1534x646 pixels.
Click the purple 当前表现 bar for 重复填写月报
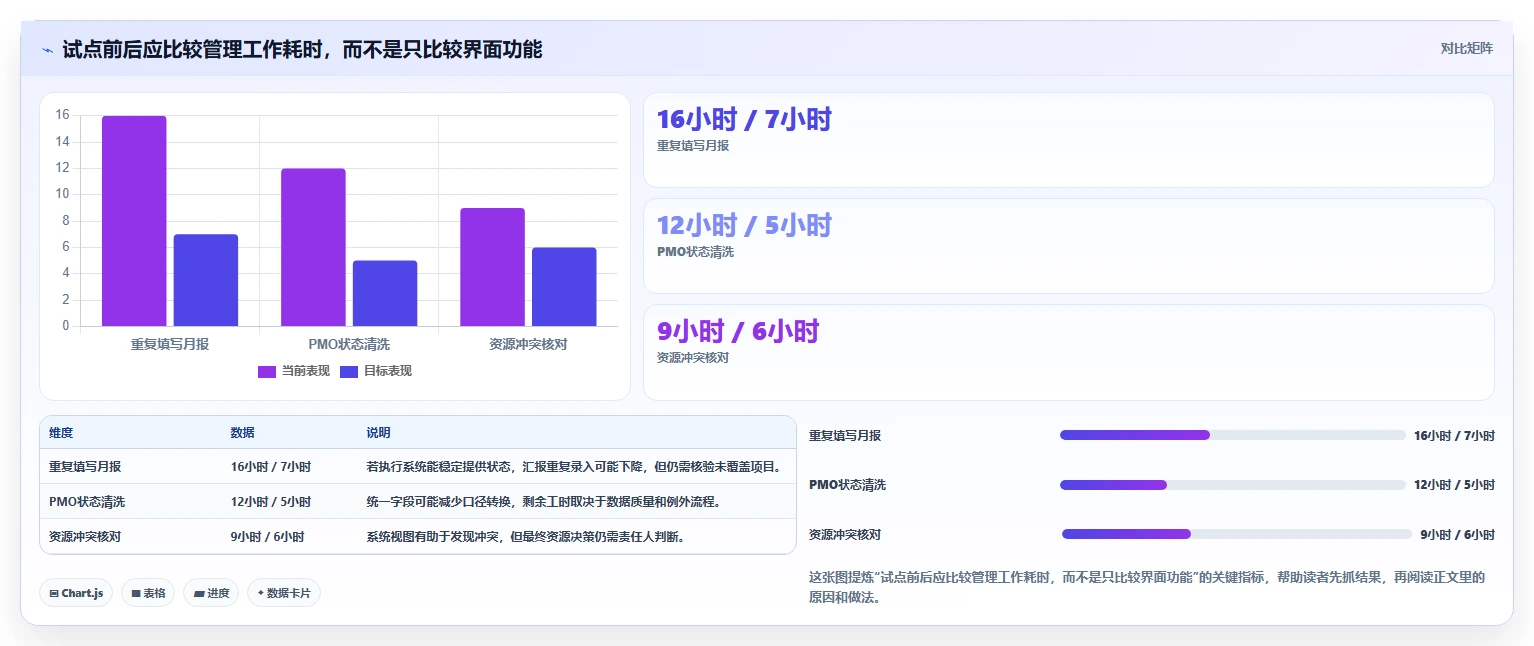(x=134, y=221)
